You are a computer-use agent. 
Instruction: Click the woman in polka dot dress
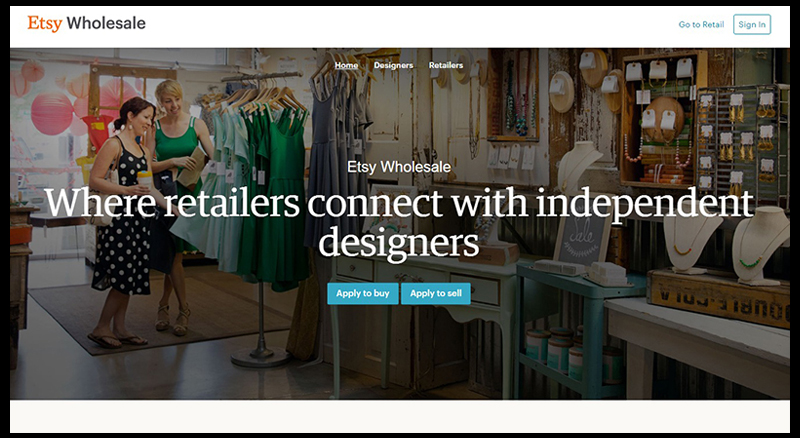(122, 222)
